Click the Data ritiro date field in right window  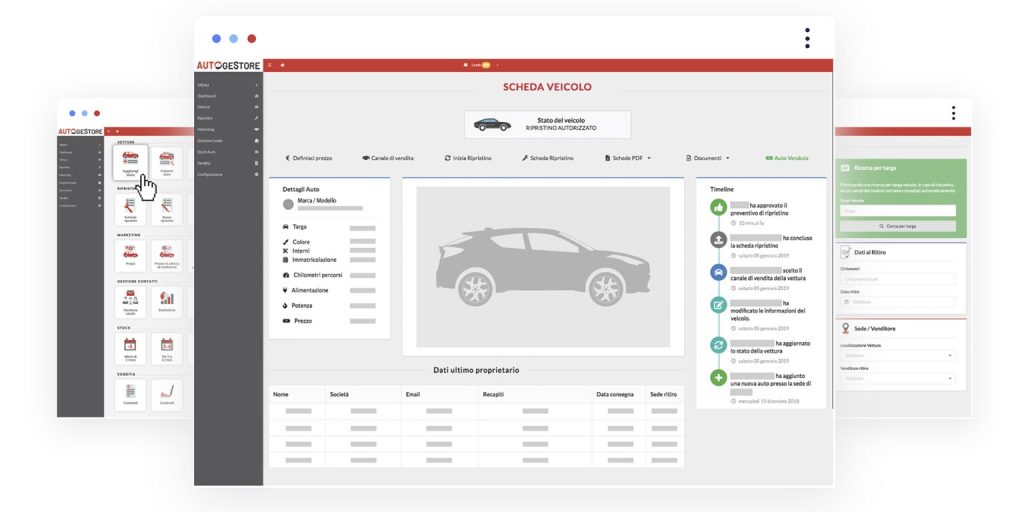(x=897, y=302)
